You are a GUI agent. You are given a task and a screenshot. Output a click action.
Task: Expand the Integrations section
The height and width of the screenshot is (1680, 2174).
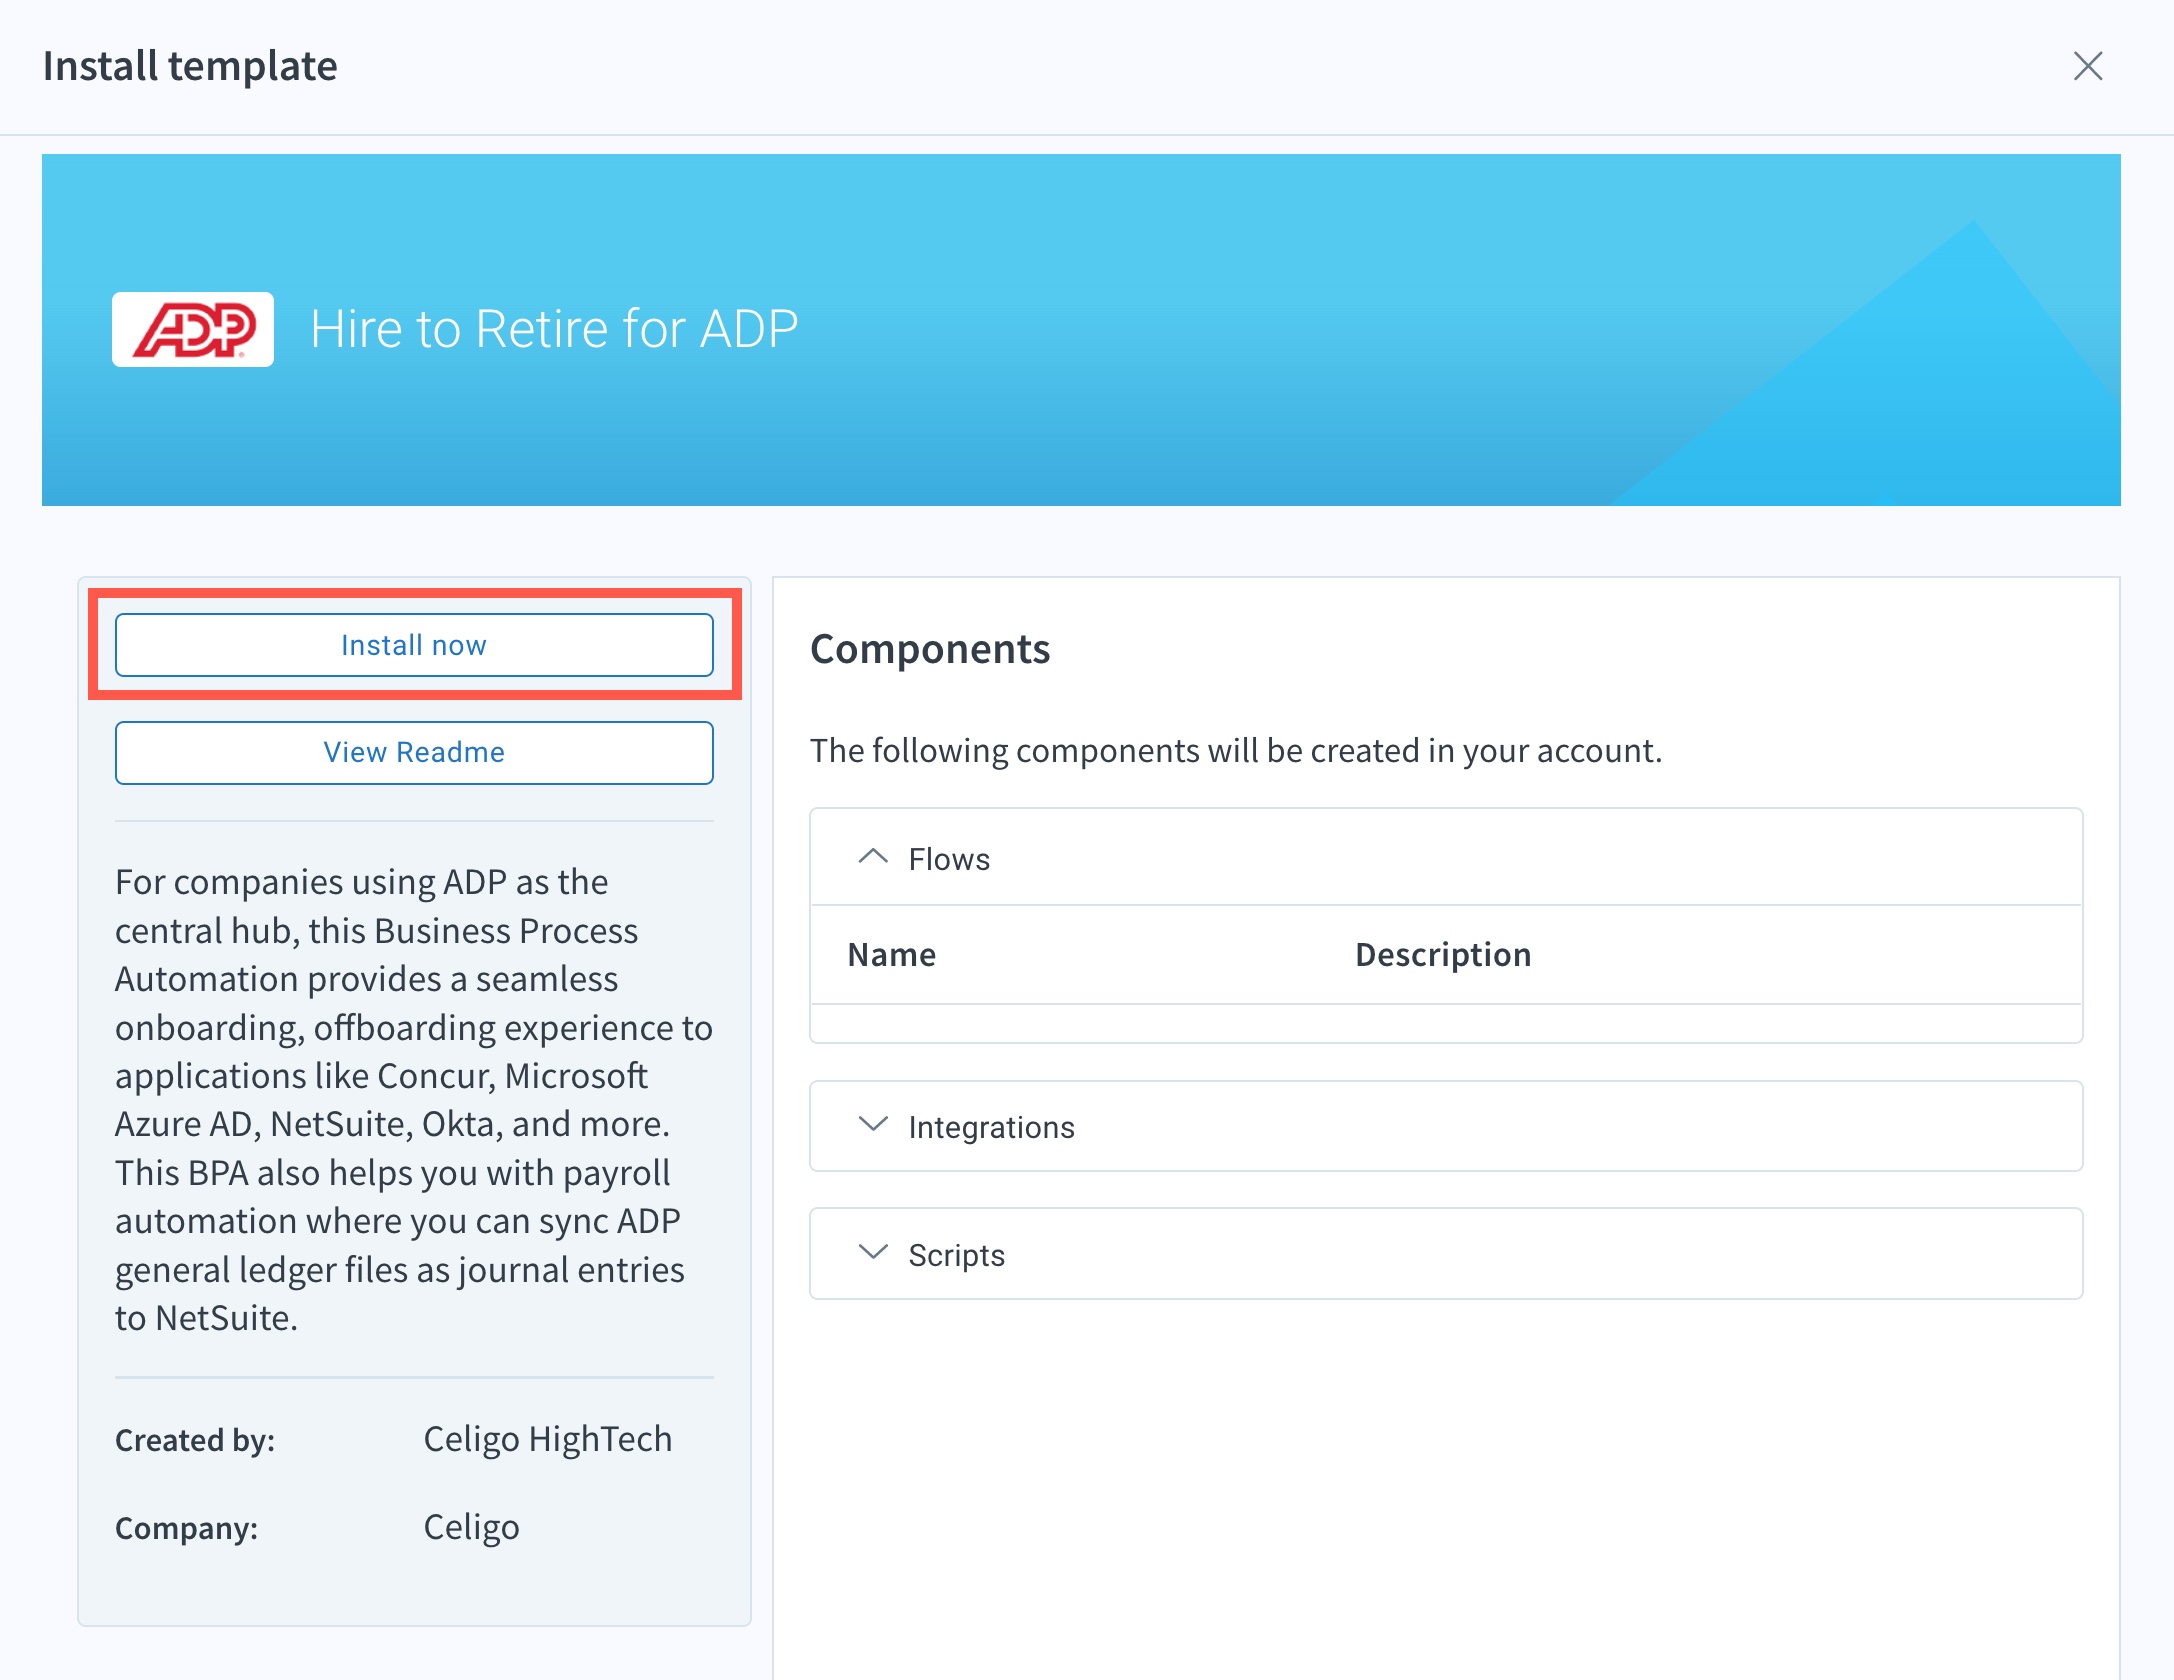coord(1446,1126)
